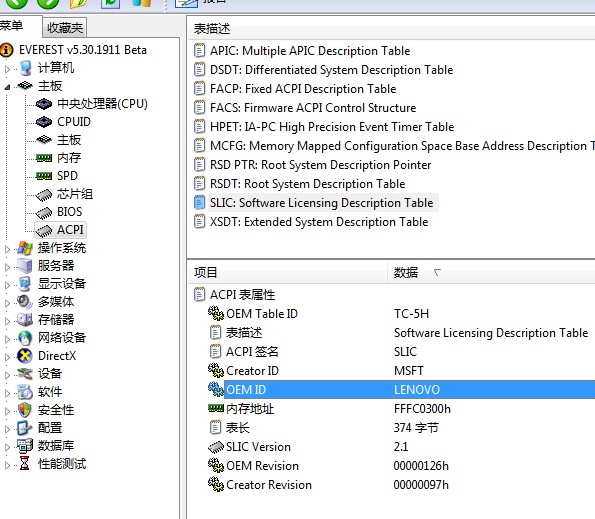Switch to the 收藏夹 tab
Image resolution: width=595 pixels, height=519 pixels.
[x=65, y=28]
